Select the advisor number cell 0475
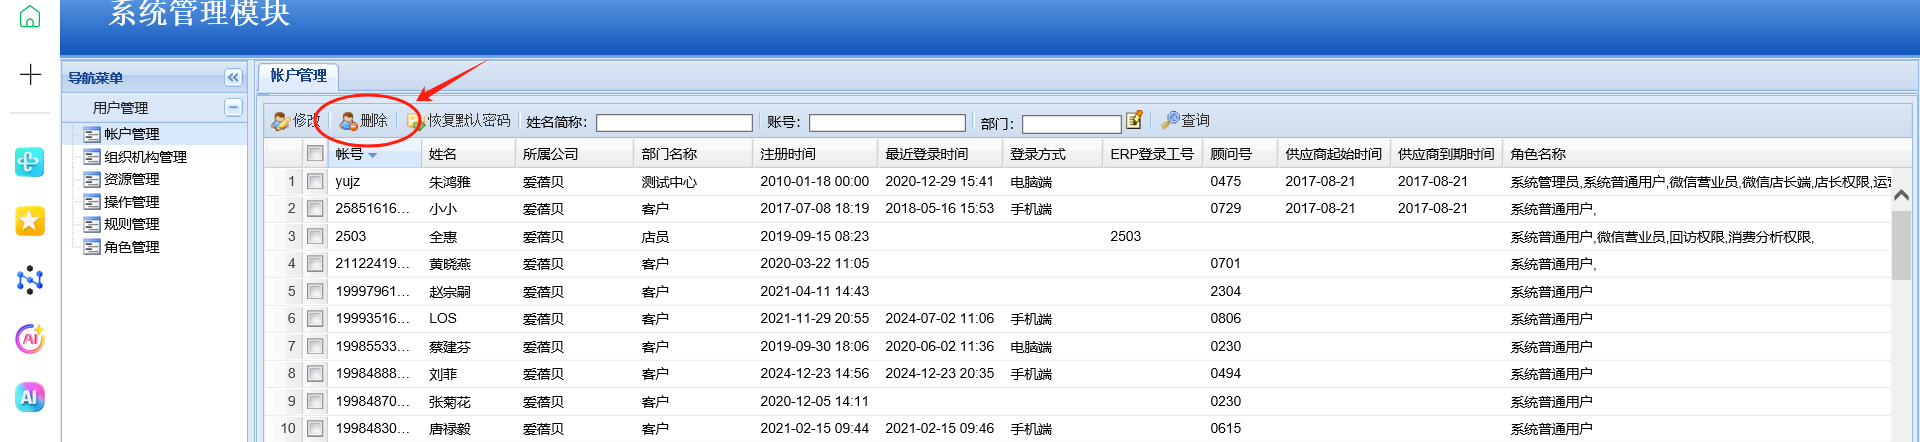The height and width of the screenshot is (442, 1920). [x=1226, y=181]
